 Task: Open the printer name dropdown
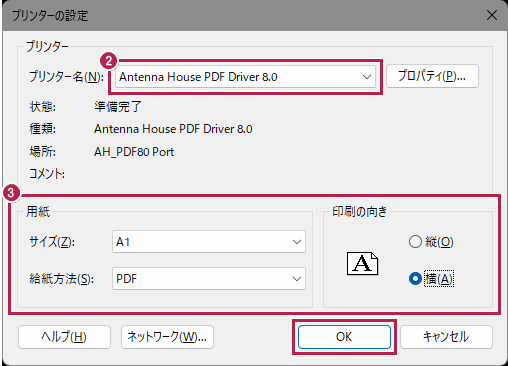click(x=245, y=77)
